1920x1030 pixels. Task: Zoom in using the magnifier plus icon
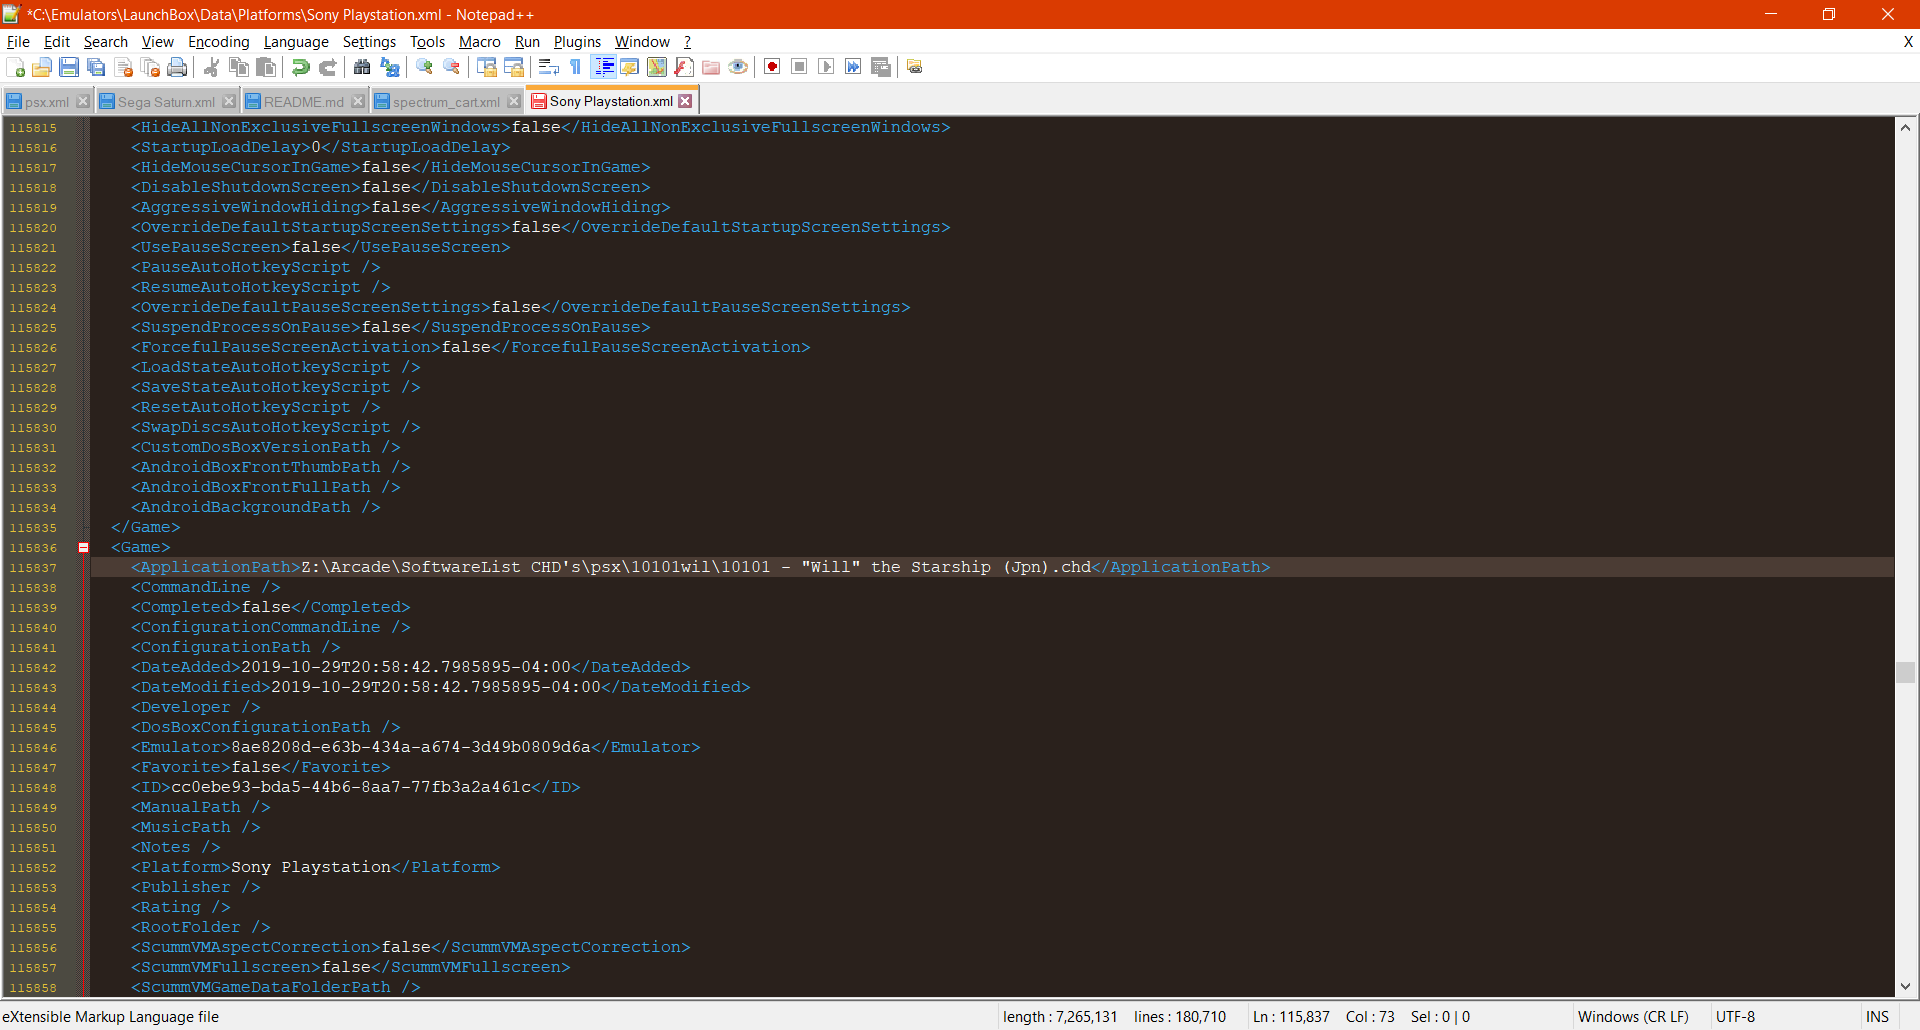click(x=425, y=67)
